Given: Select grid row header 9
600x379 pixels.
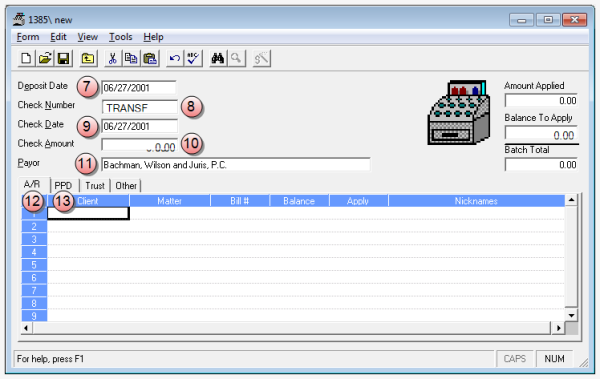Looking at the screenshot, I should coord(34,316).
